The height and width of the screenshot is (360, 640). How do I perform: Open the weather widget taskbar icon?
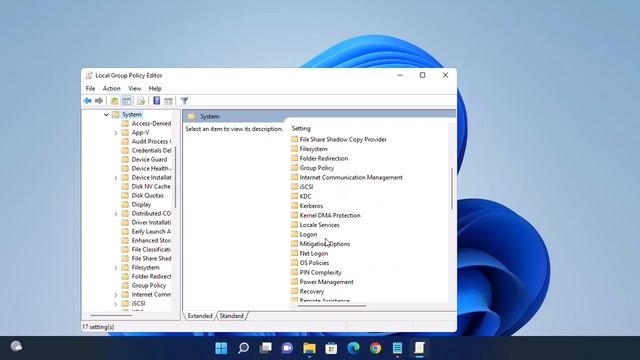16,346
